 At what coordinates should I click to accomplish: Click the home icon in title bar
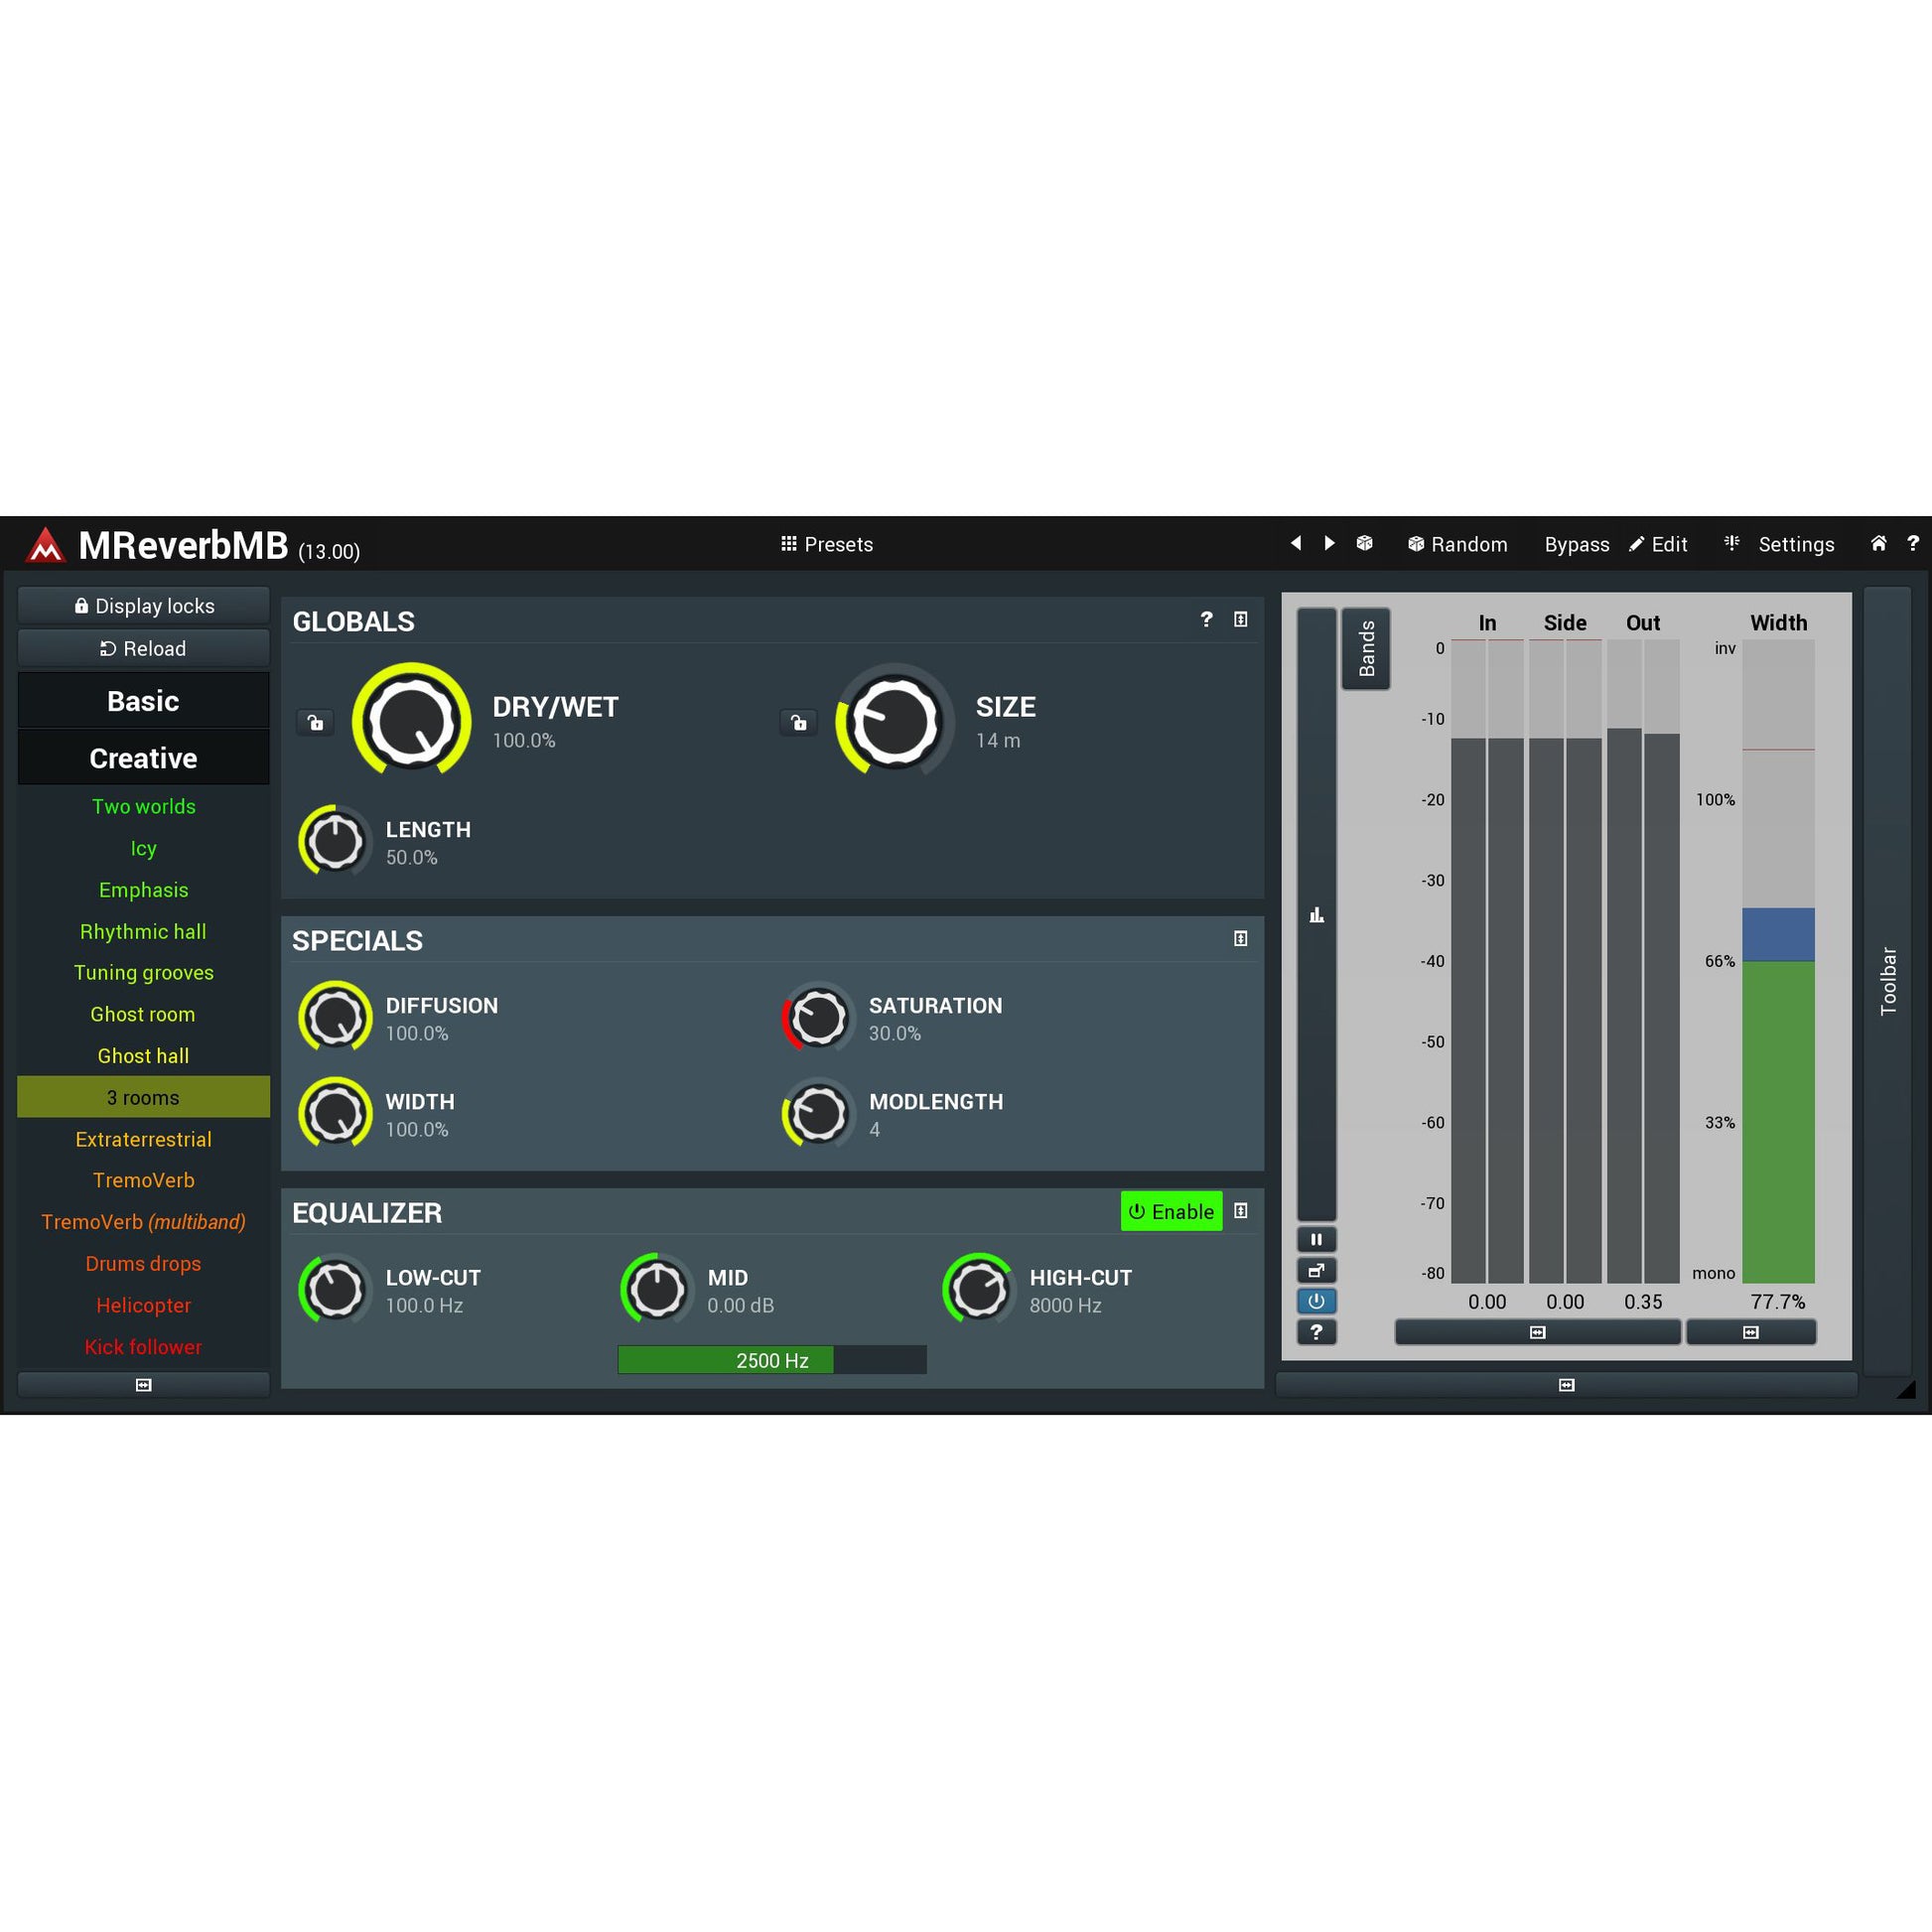click(1878, 543)
